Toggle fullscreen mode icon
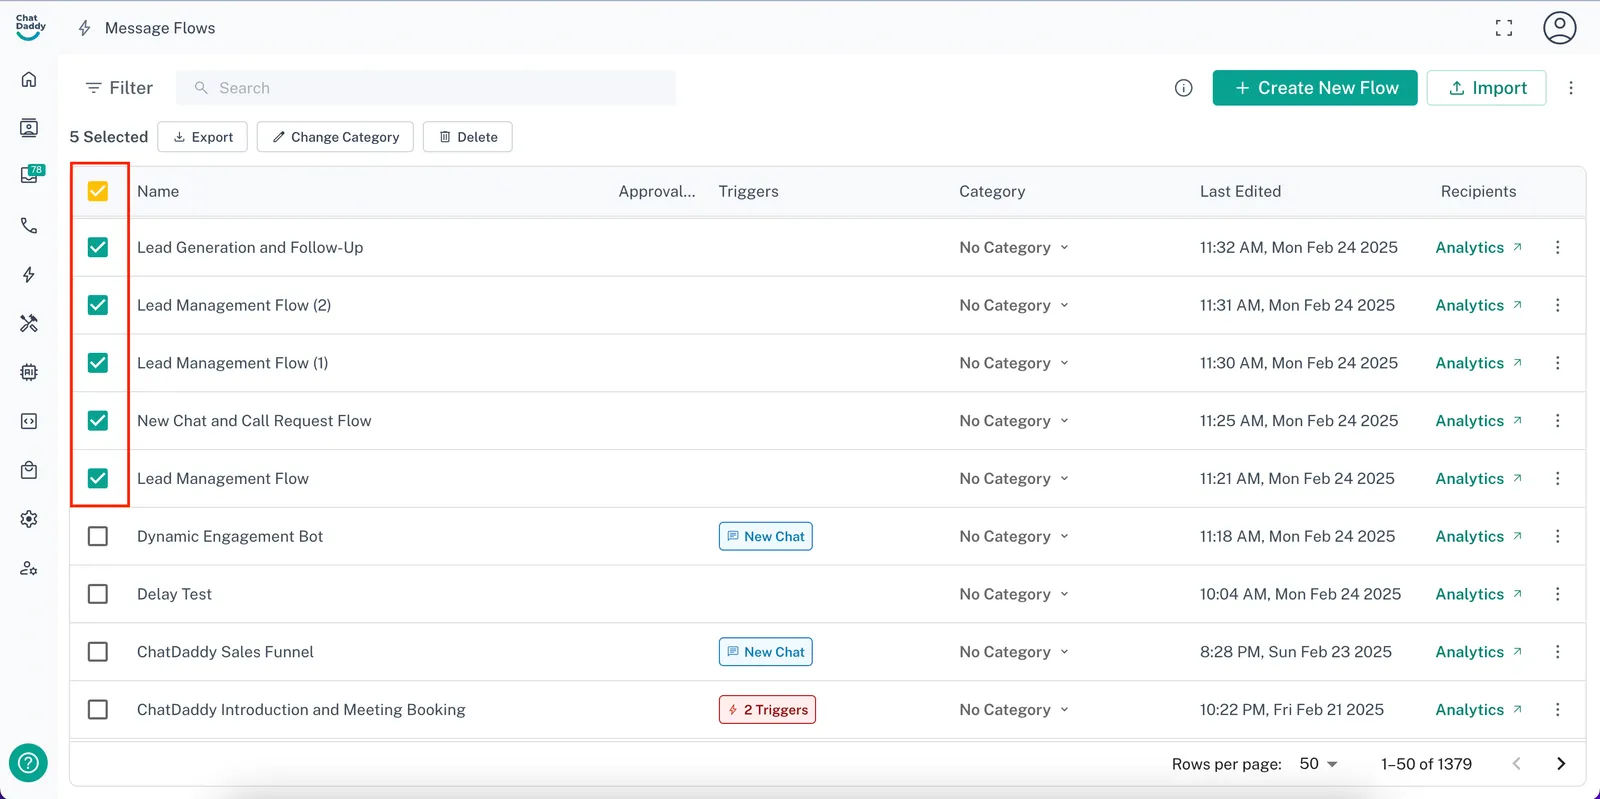Viewport: 1600px width, 799px height. [x=1503, y=28]
